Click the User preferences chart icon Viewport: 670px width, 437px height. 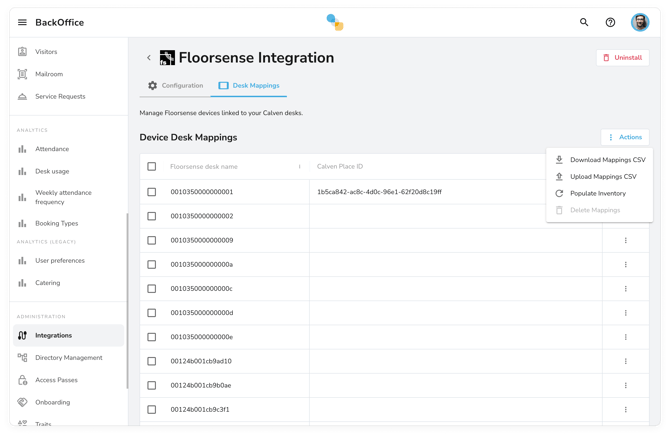(x=22, y=261)
